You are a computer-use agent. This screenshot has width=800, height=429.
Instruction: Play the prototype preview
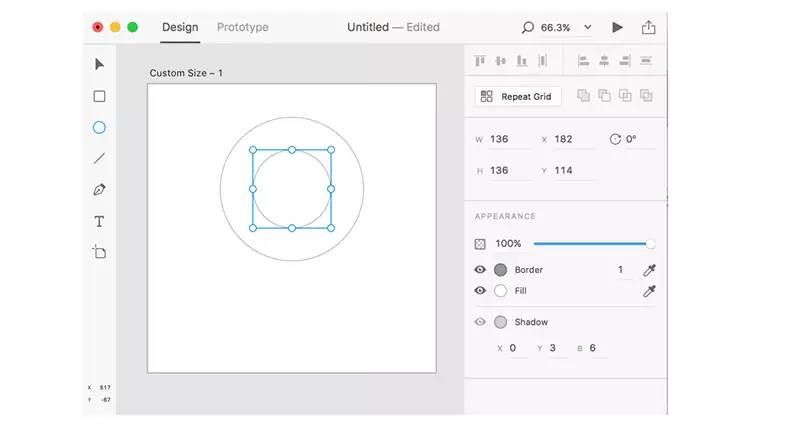[617, 27]
